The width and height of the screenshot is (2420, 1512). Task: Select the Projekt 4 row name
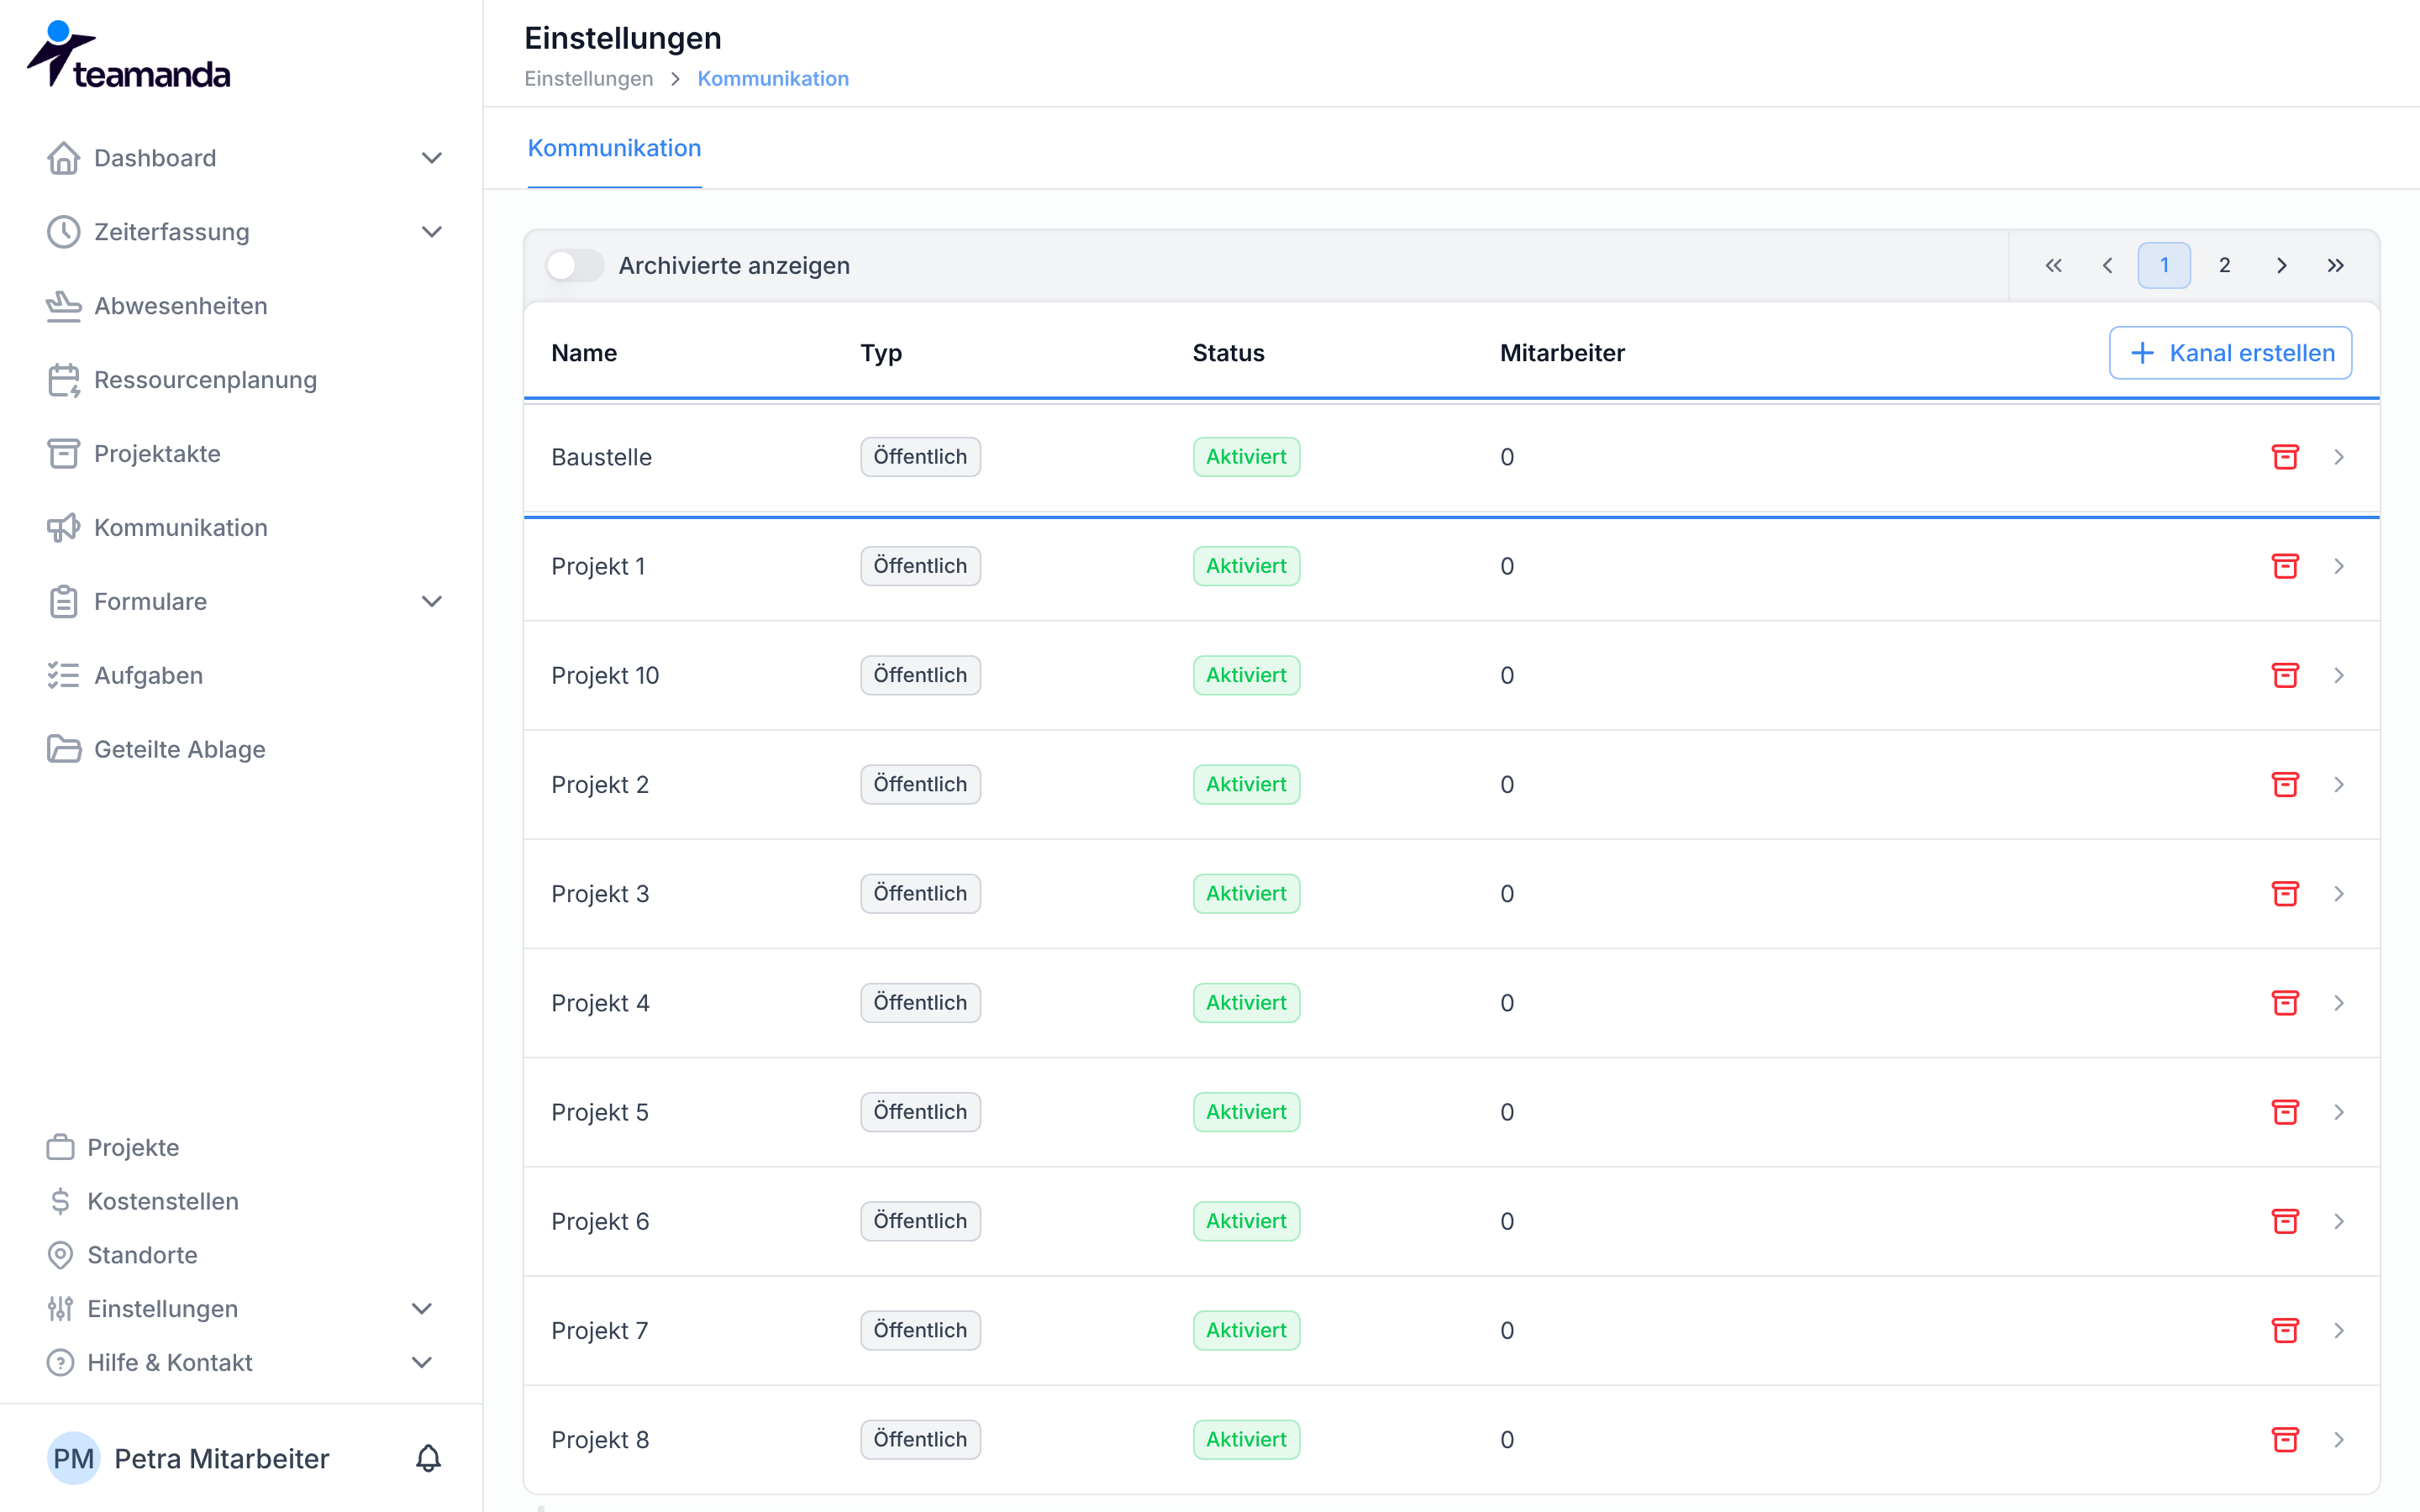(600, 1003)
